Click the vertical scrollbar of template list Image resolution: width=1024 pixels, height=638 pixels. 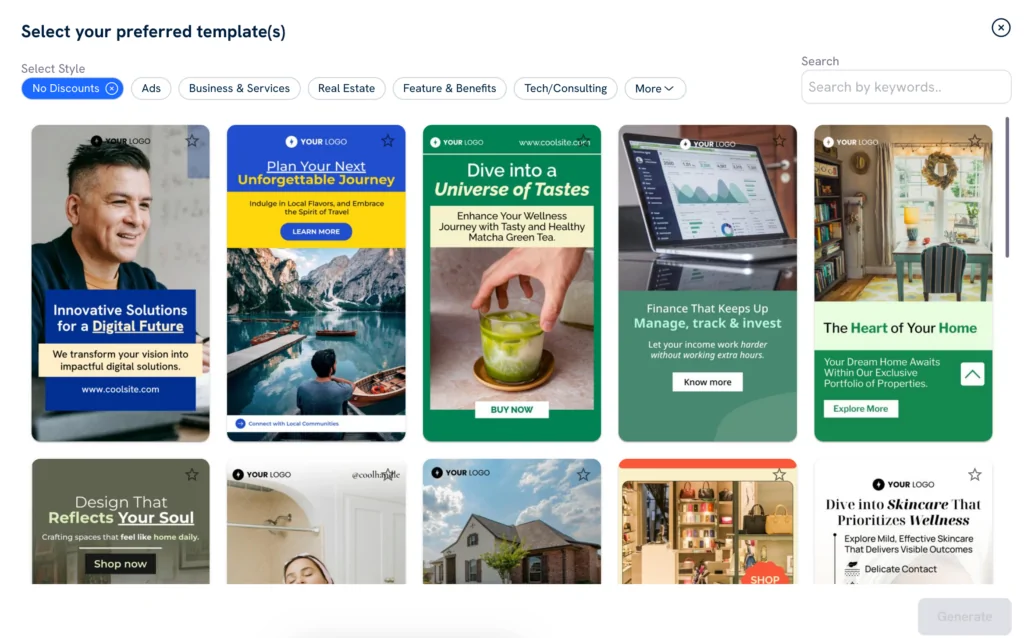tap(1007, 187)
